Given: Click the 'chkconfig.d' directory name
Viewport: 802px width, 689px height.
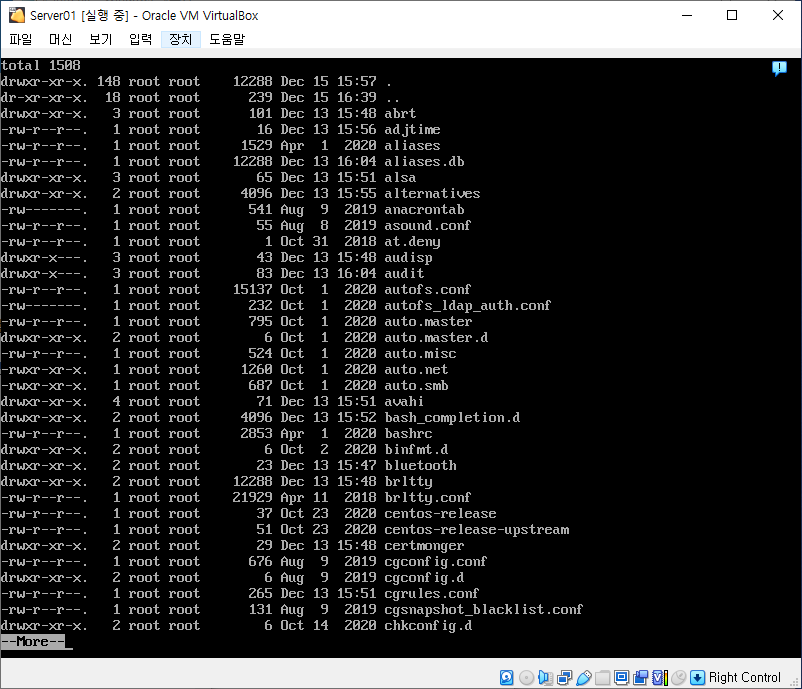Looking at the screenshot, I should (428, 626).
